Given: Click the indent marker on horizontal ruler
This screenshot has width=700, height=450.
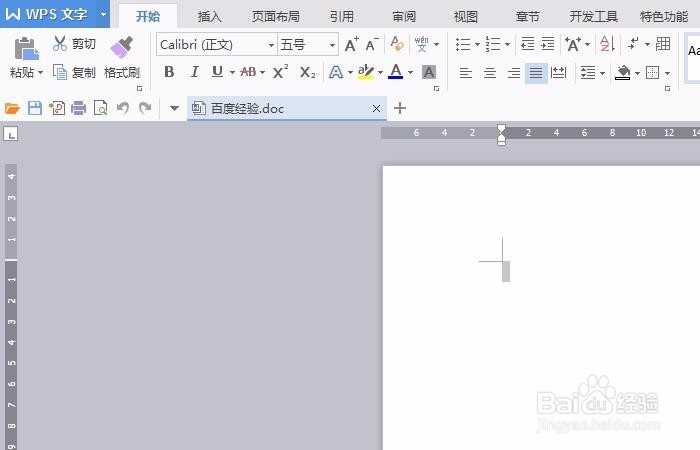Looking at the screenshot, I should (501, 134).
